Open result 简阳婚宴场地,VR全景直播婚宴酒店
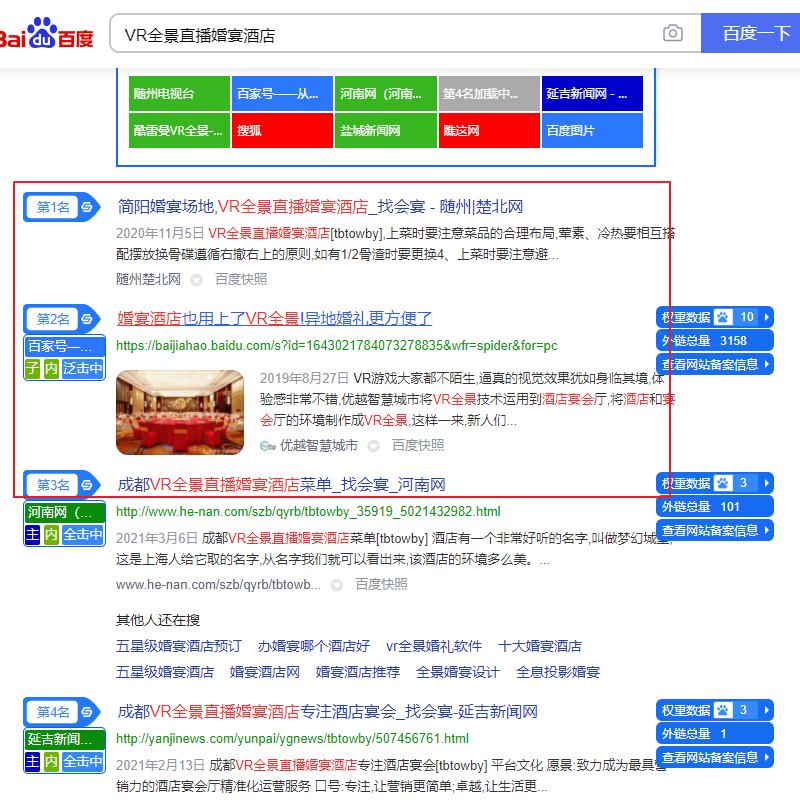800x800 pixels. click(320, 207)
